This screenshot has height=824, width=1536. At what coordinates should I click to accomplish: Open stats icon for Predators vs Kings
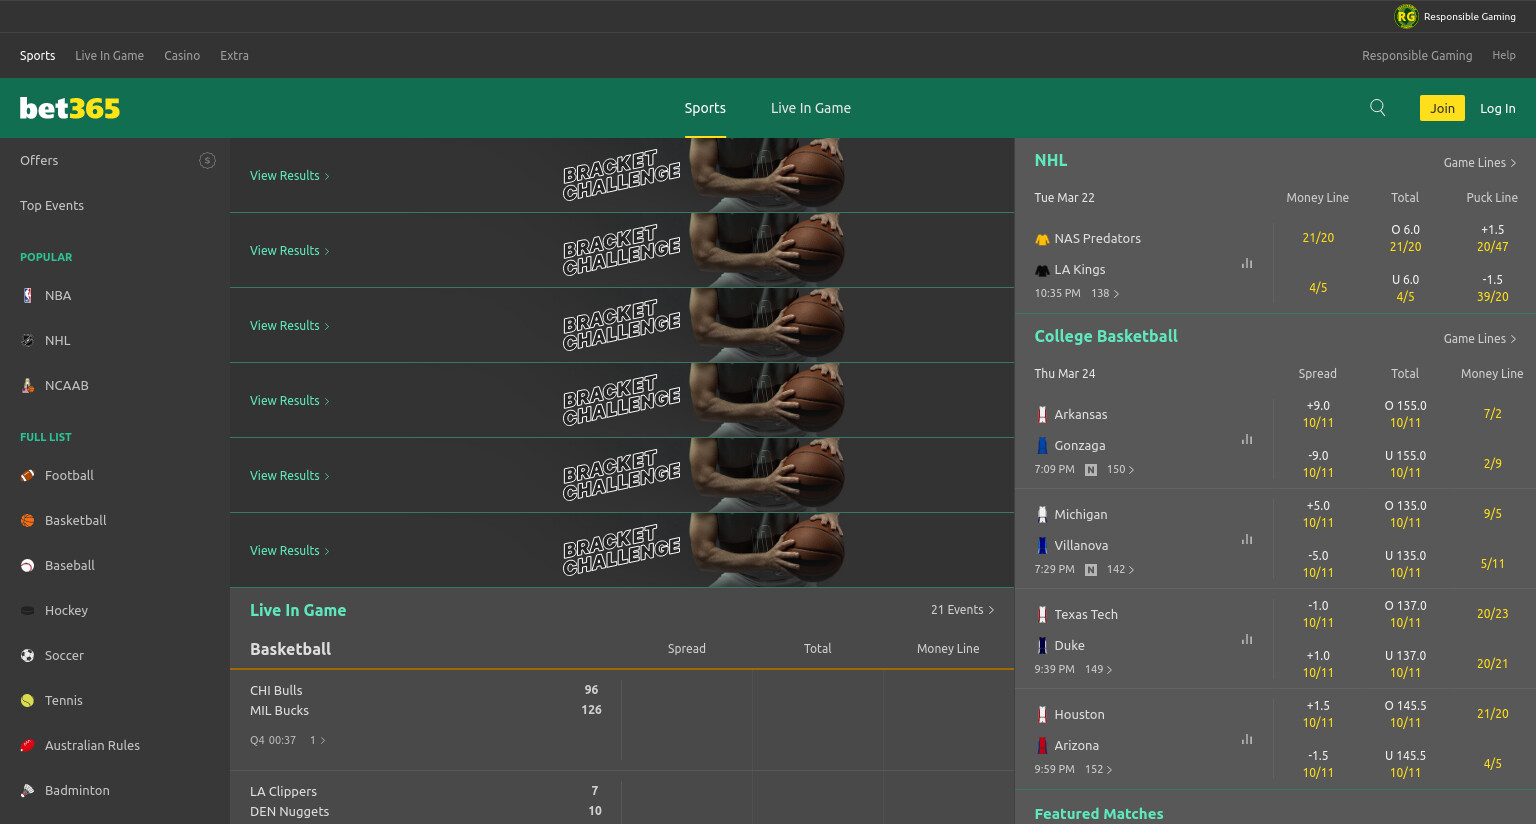click(x=1247, y=263)
